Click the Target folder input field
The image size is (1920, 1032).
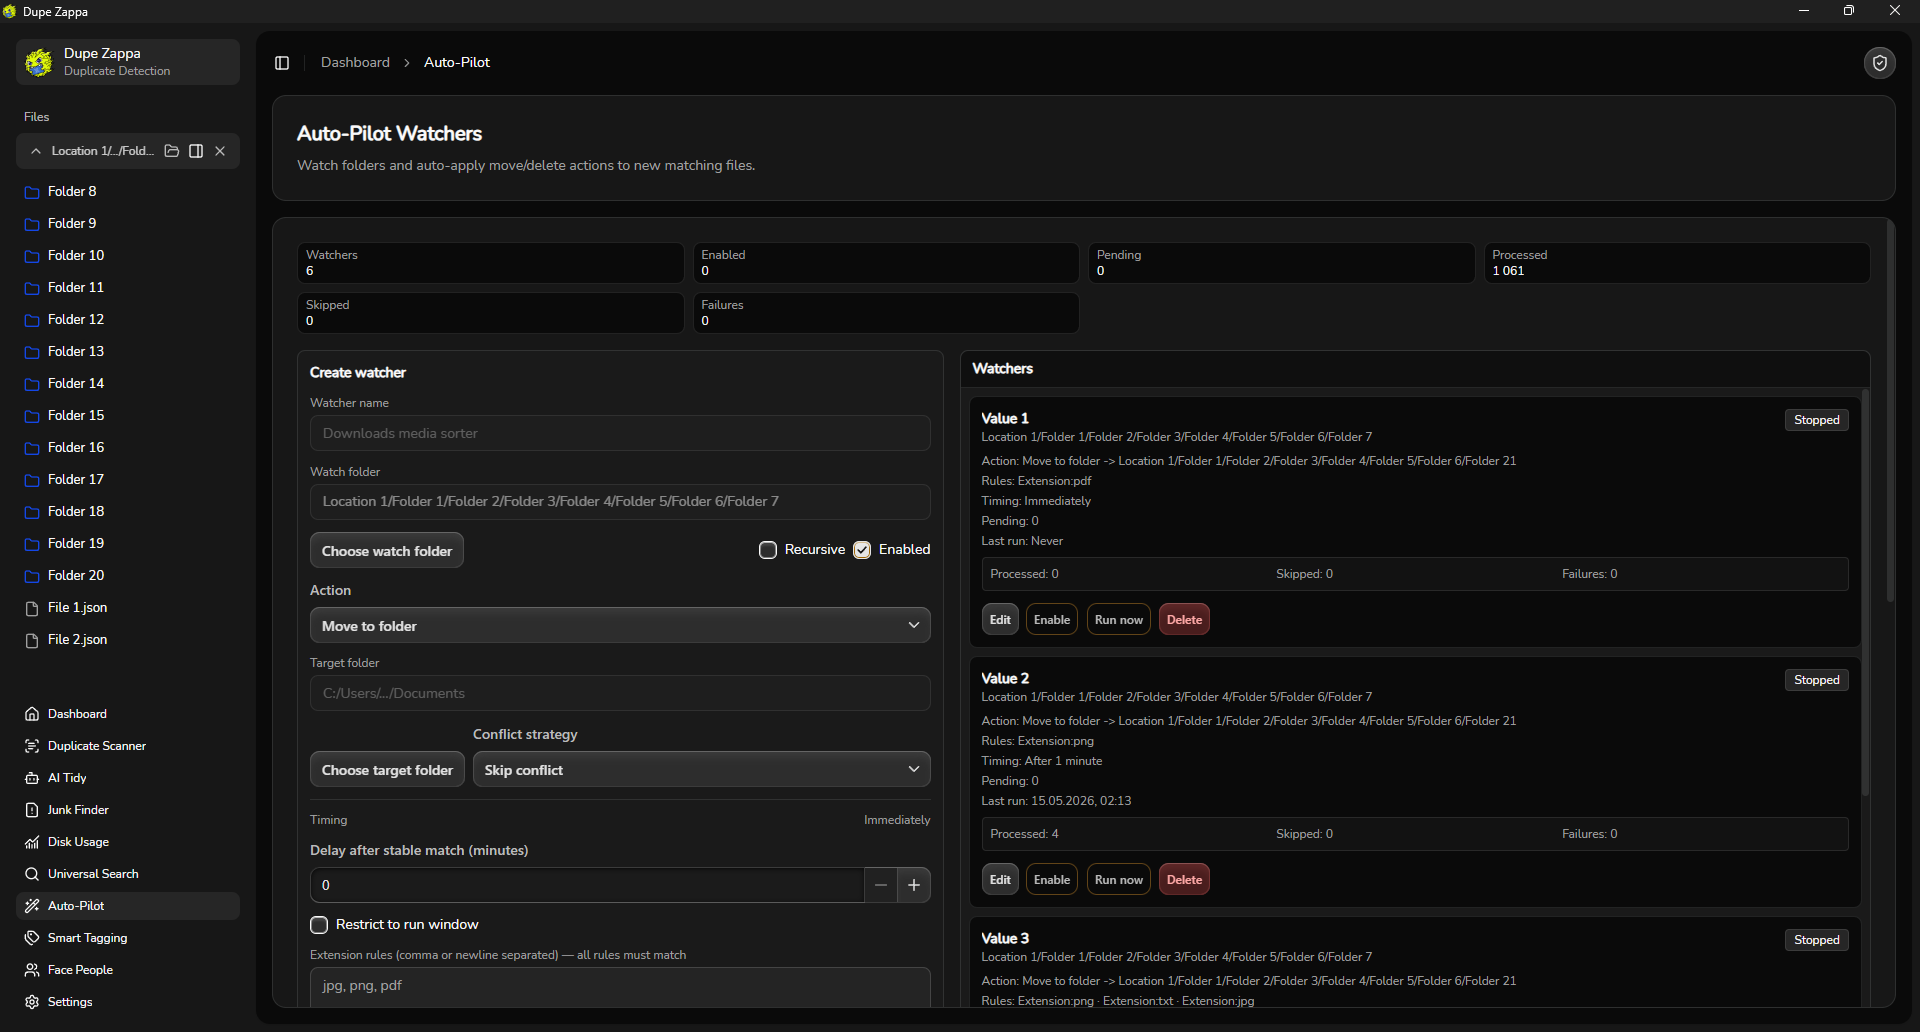(620, 693)
